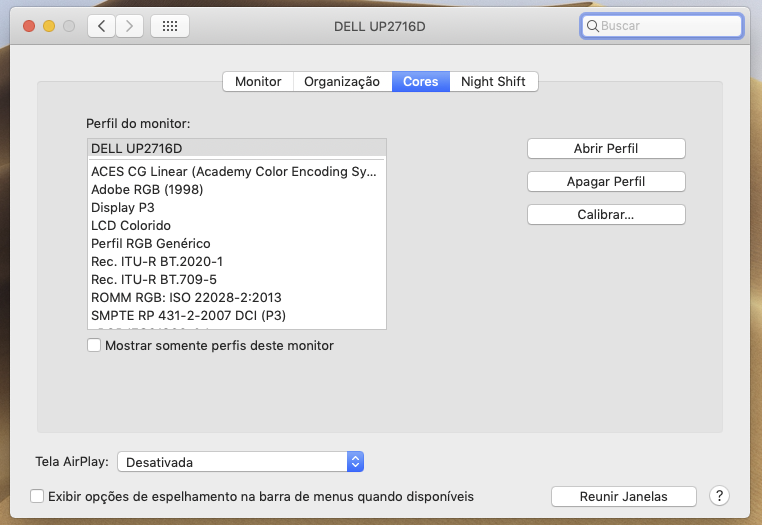Image resolution: width=762 pixels, height=525 pixels.
Task: Select Adobe RGB (1998) profile
Action: click(x=237, y=190)
